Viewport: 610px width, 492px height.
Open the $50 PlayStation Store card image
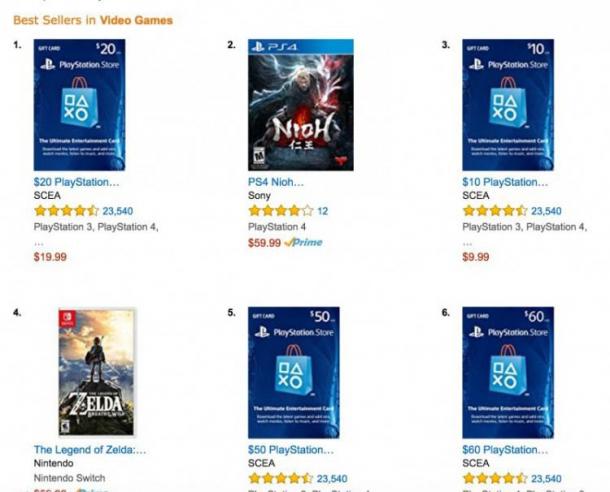click(x=294, y=372)
